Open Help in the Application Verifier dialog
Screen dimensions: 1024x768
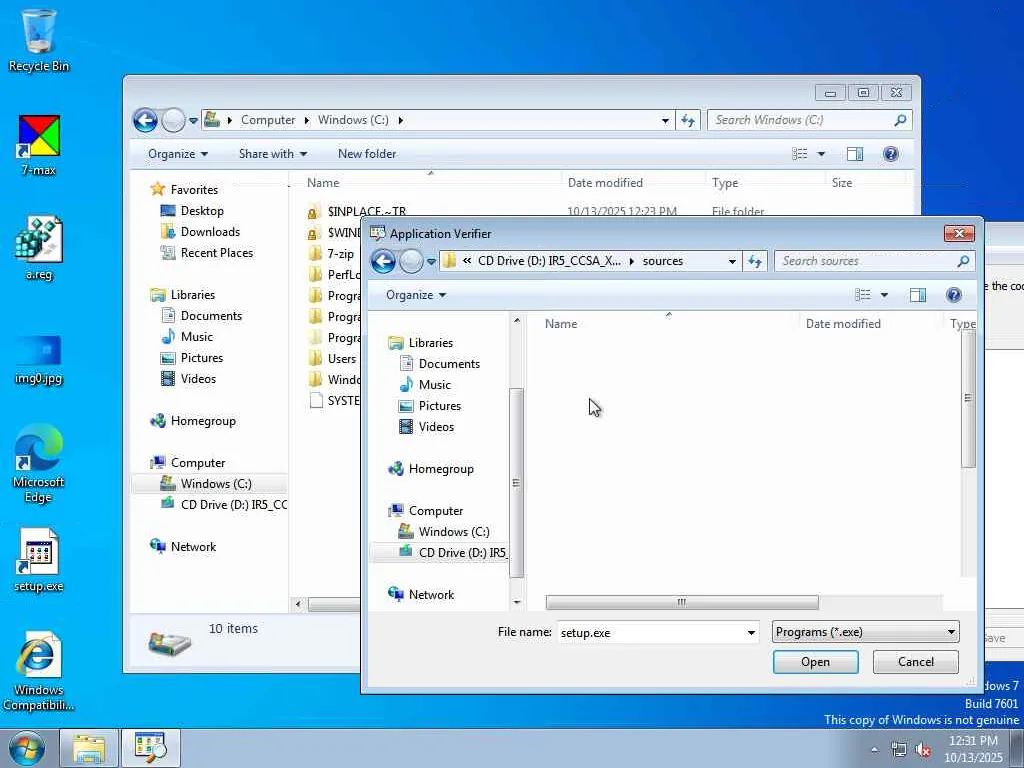[953, 295]
